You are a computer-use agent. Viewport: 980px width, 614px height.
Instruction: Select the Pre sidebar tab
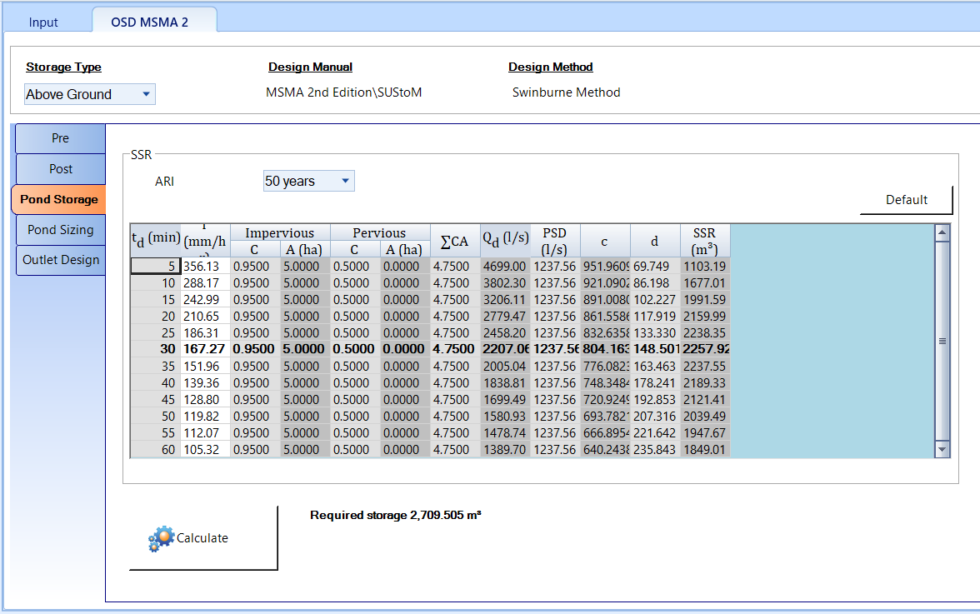pyautogui.click(x=59, y=139)
